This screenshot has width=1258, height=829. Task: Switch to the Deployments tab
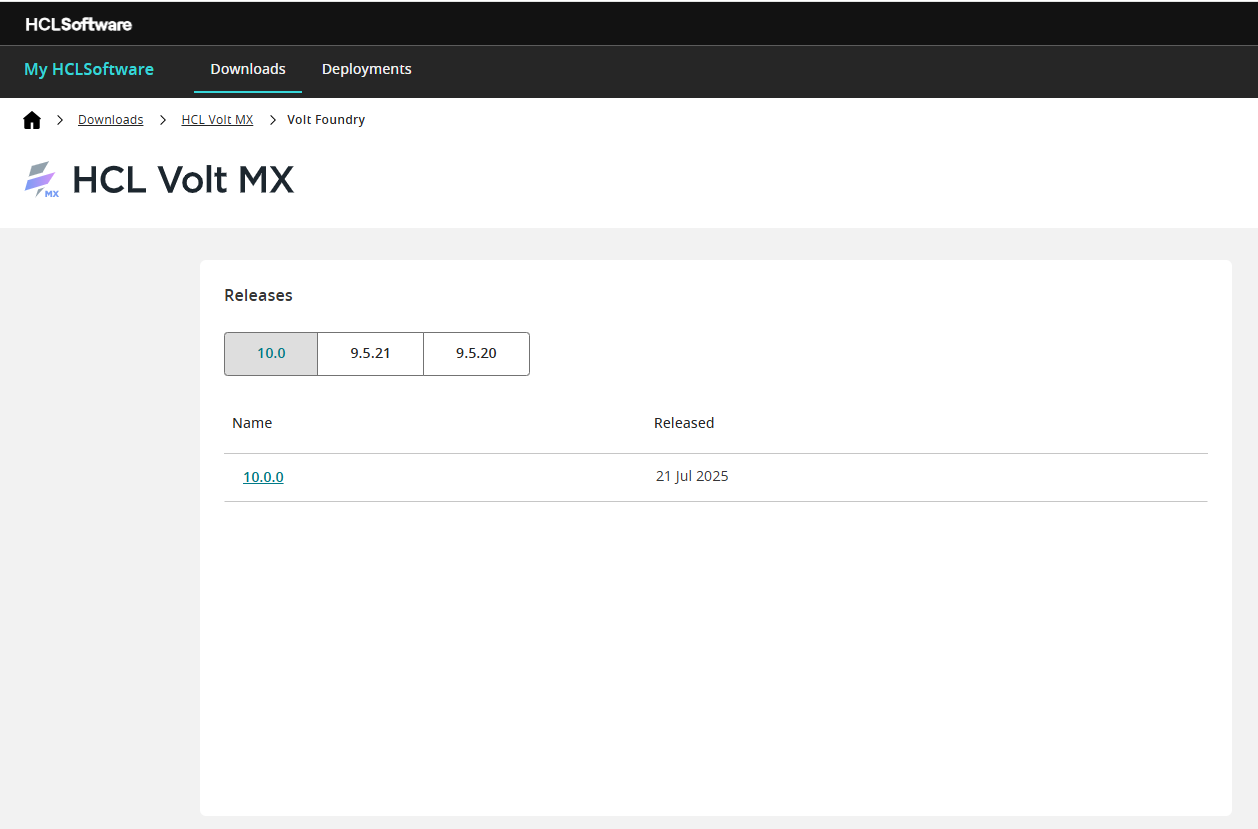click(367, 69)
